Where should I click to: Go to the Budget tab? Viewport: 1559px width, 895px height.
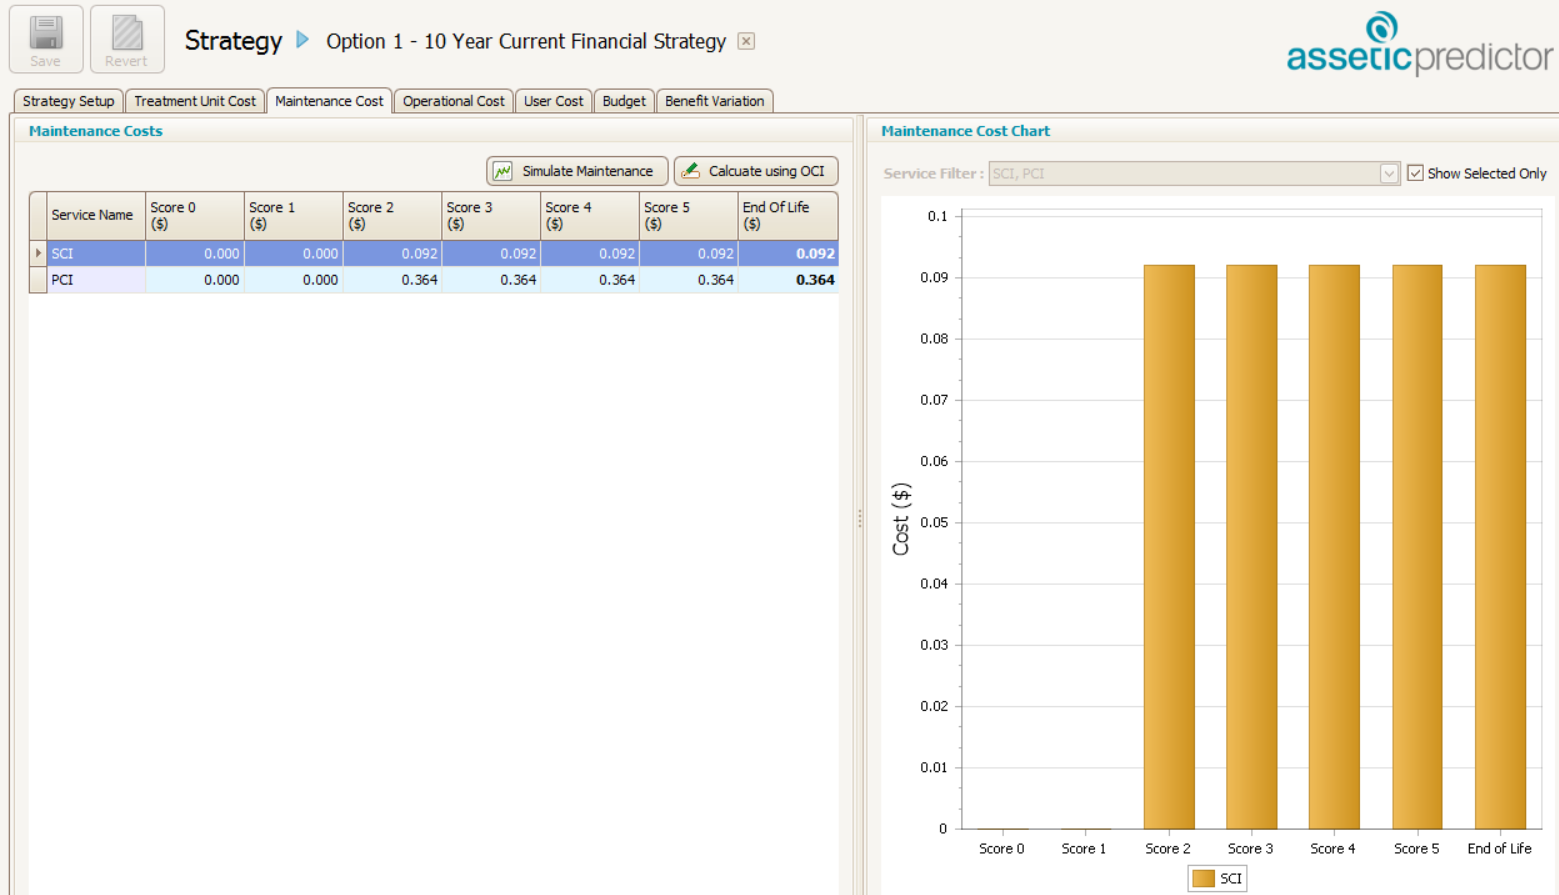pos(624,101)
